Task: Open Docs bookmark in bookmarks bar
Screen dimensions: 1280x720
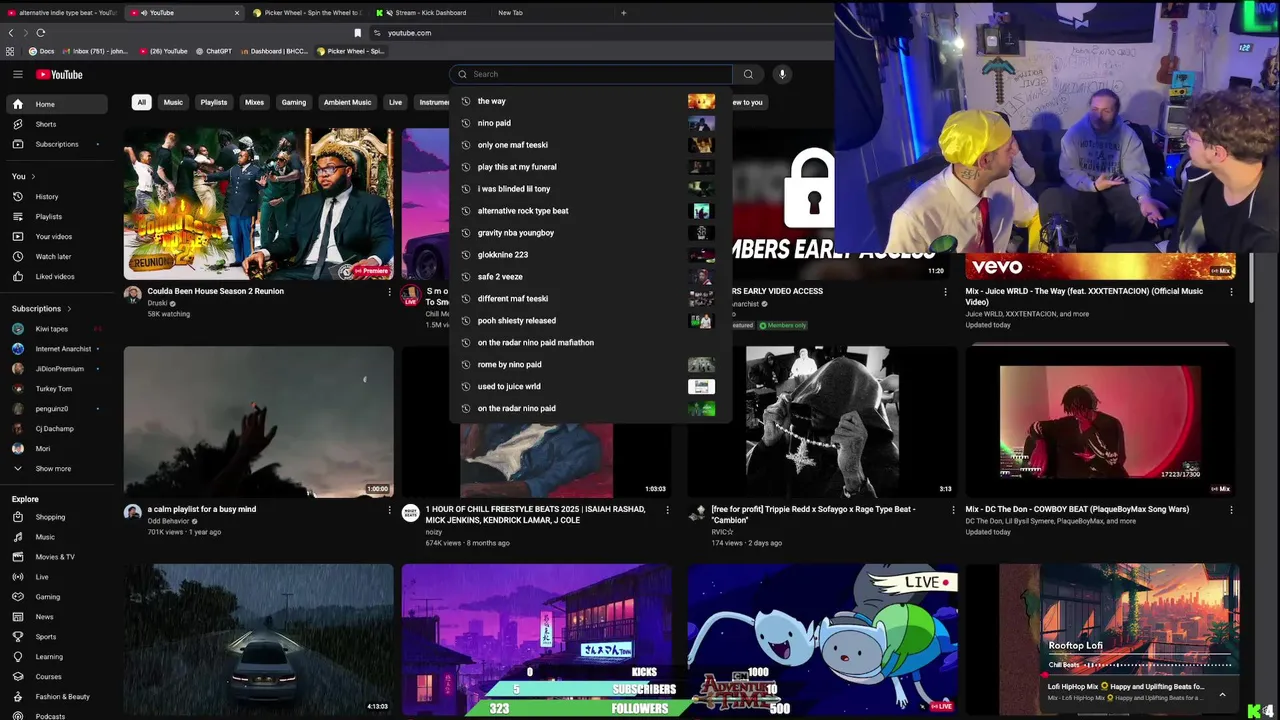Action: pos(42,51)
